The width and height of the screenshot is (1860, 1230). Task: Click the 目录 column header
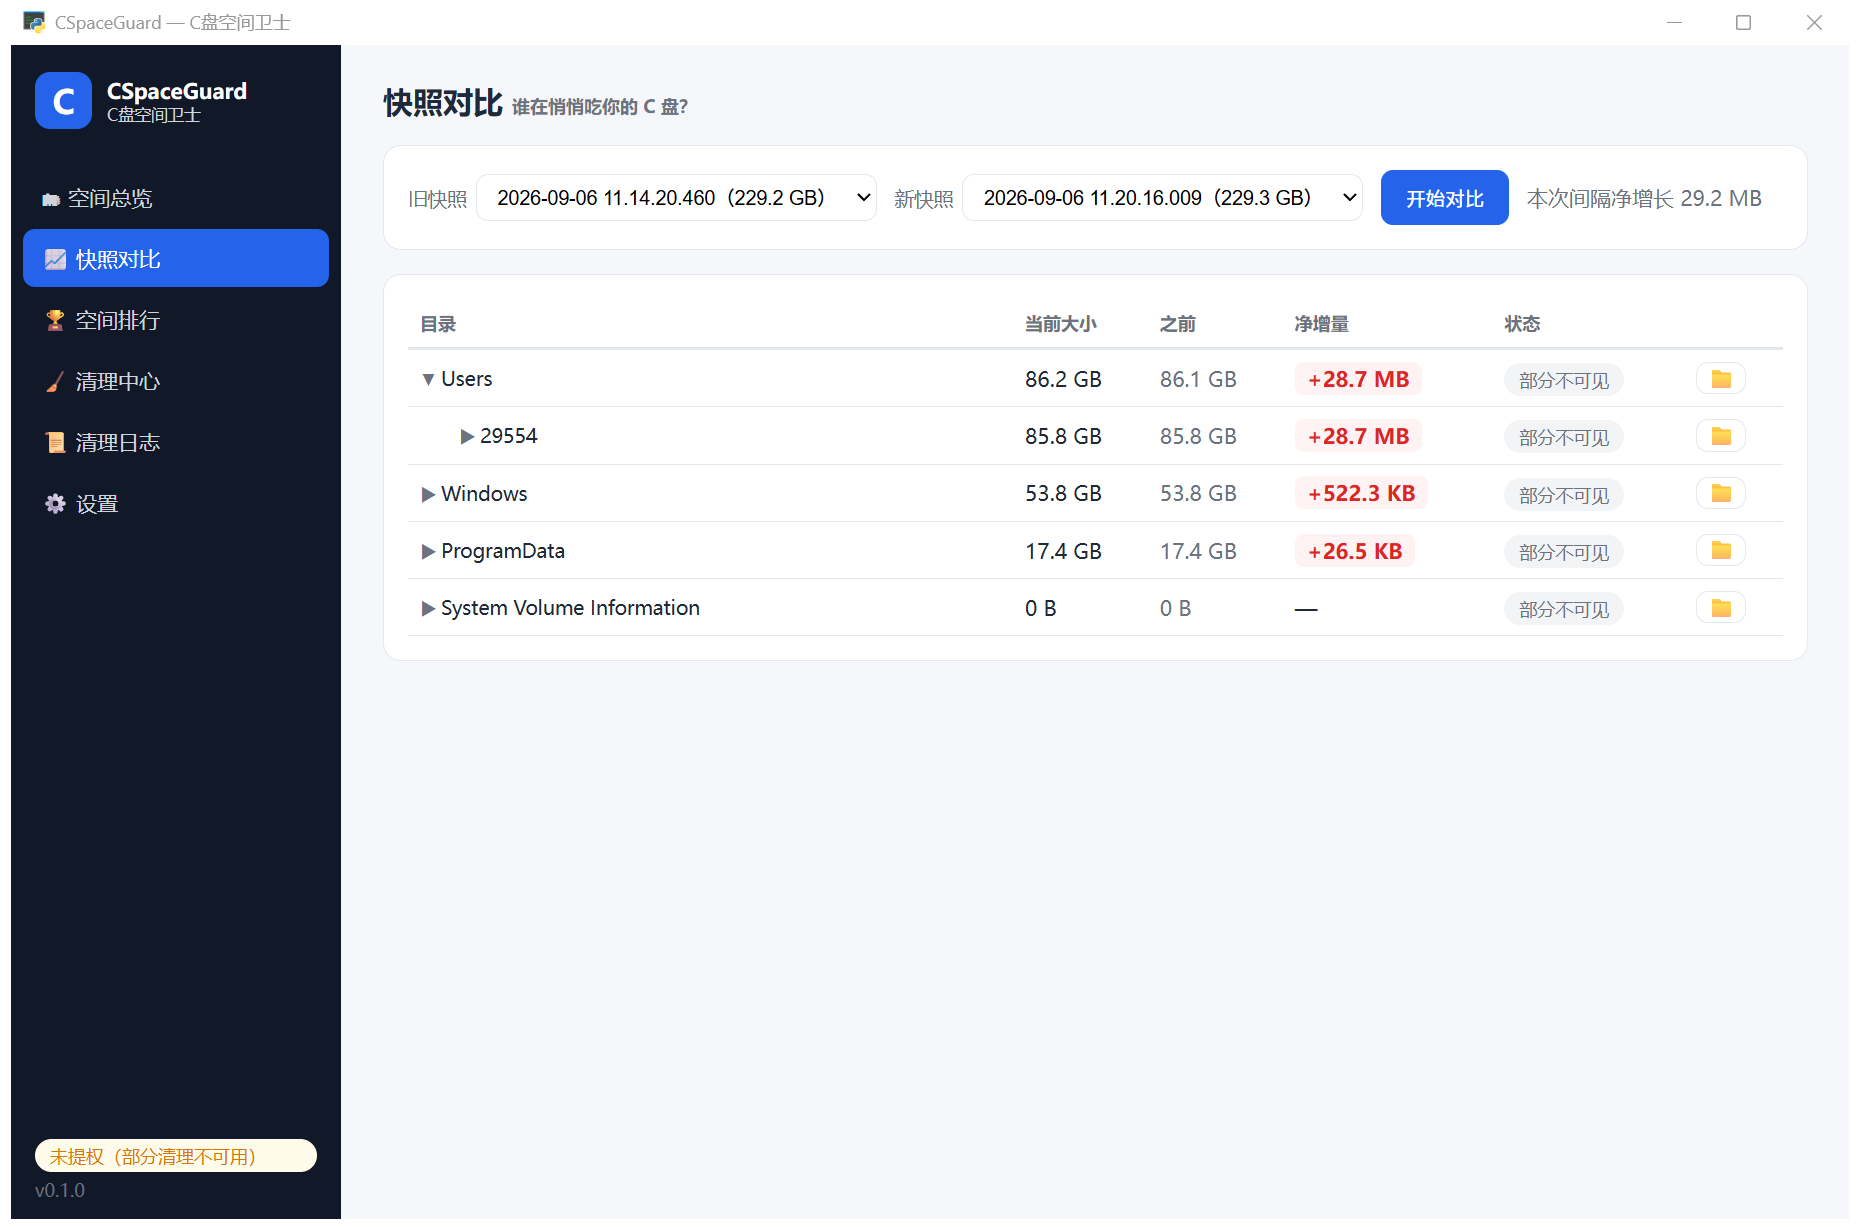pyautogui.click(x=438, y=324)
